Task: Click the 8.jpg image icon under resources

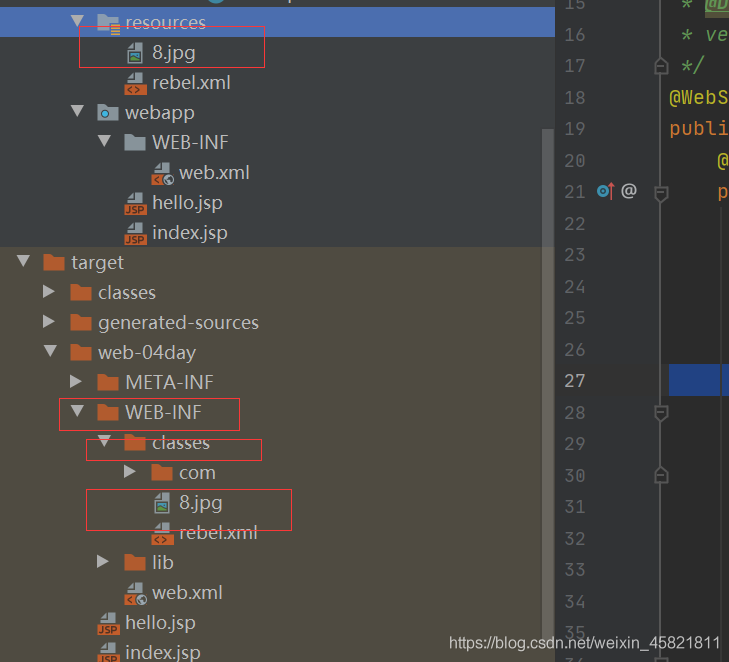Action: pos(135,53)
